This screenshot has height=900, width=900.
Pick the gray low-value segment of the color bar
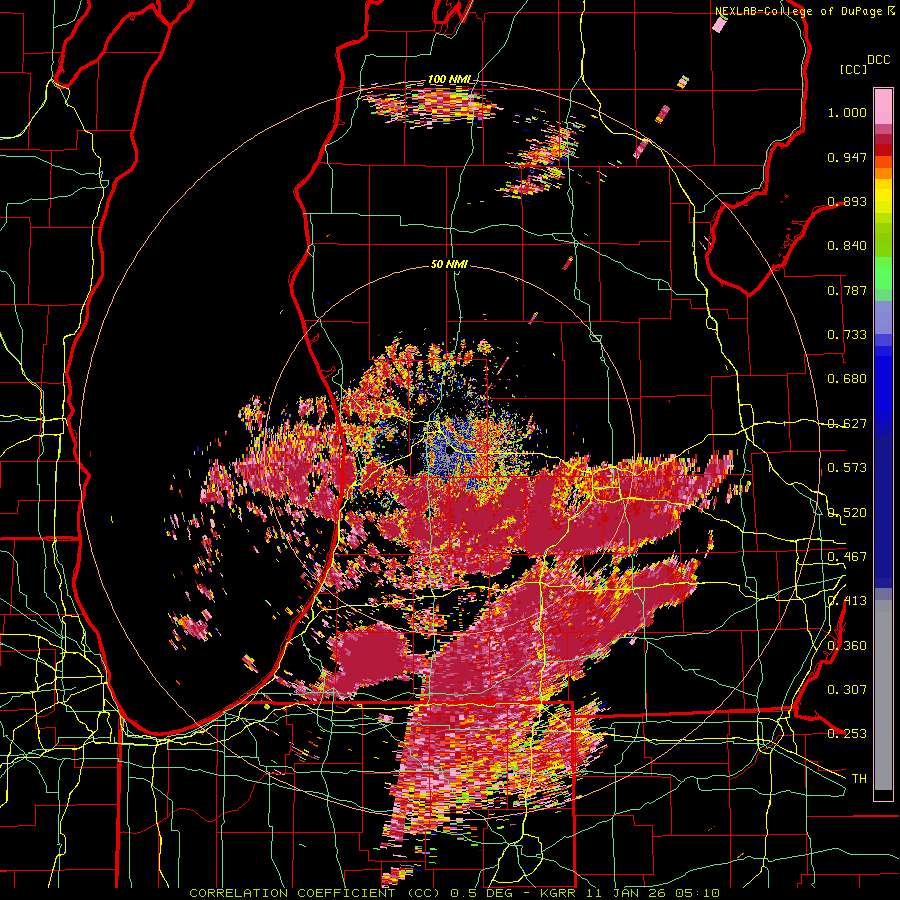[x=883, y=695]
